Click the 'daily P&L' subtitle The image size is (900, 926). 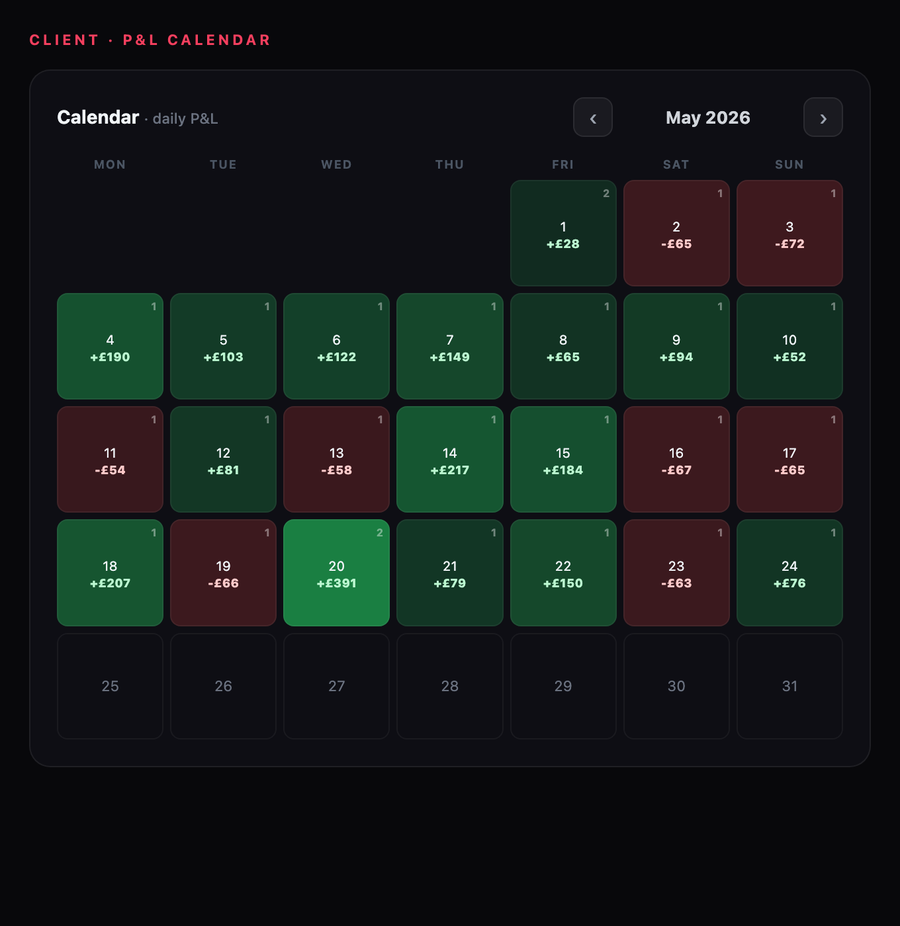185,119
